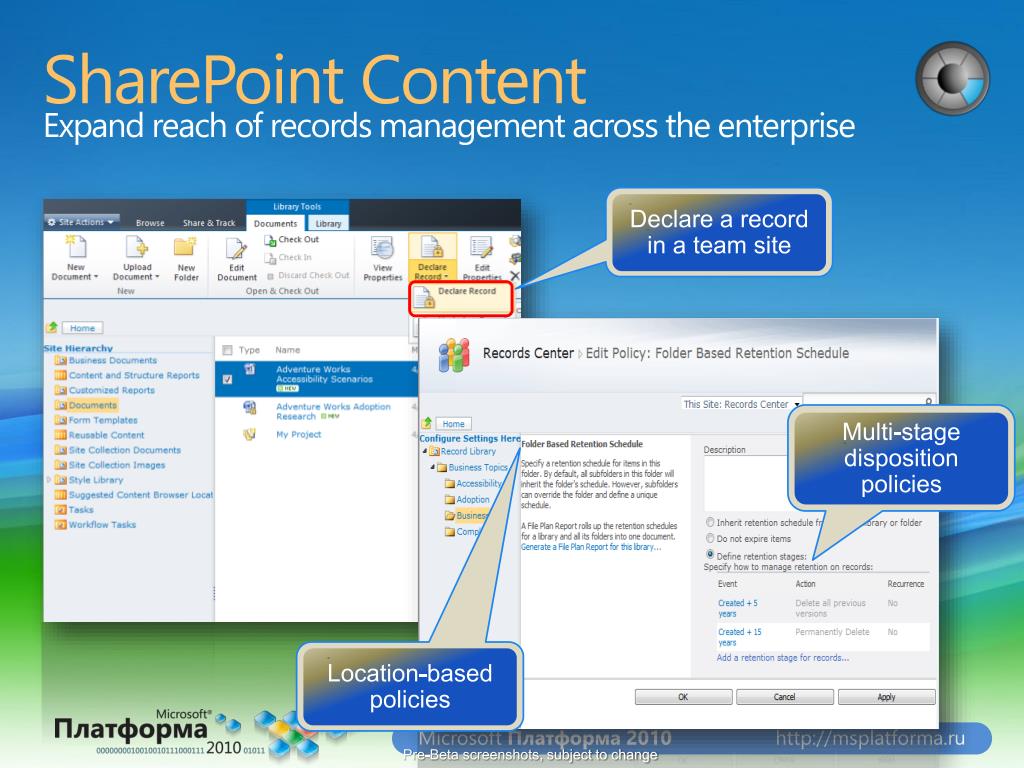Click the Accessibility folder icon in Records Center tree
Viewport: 1024px width, 768px height.
tap(449, 484)
